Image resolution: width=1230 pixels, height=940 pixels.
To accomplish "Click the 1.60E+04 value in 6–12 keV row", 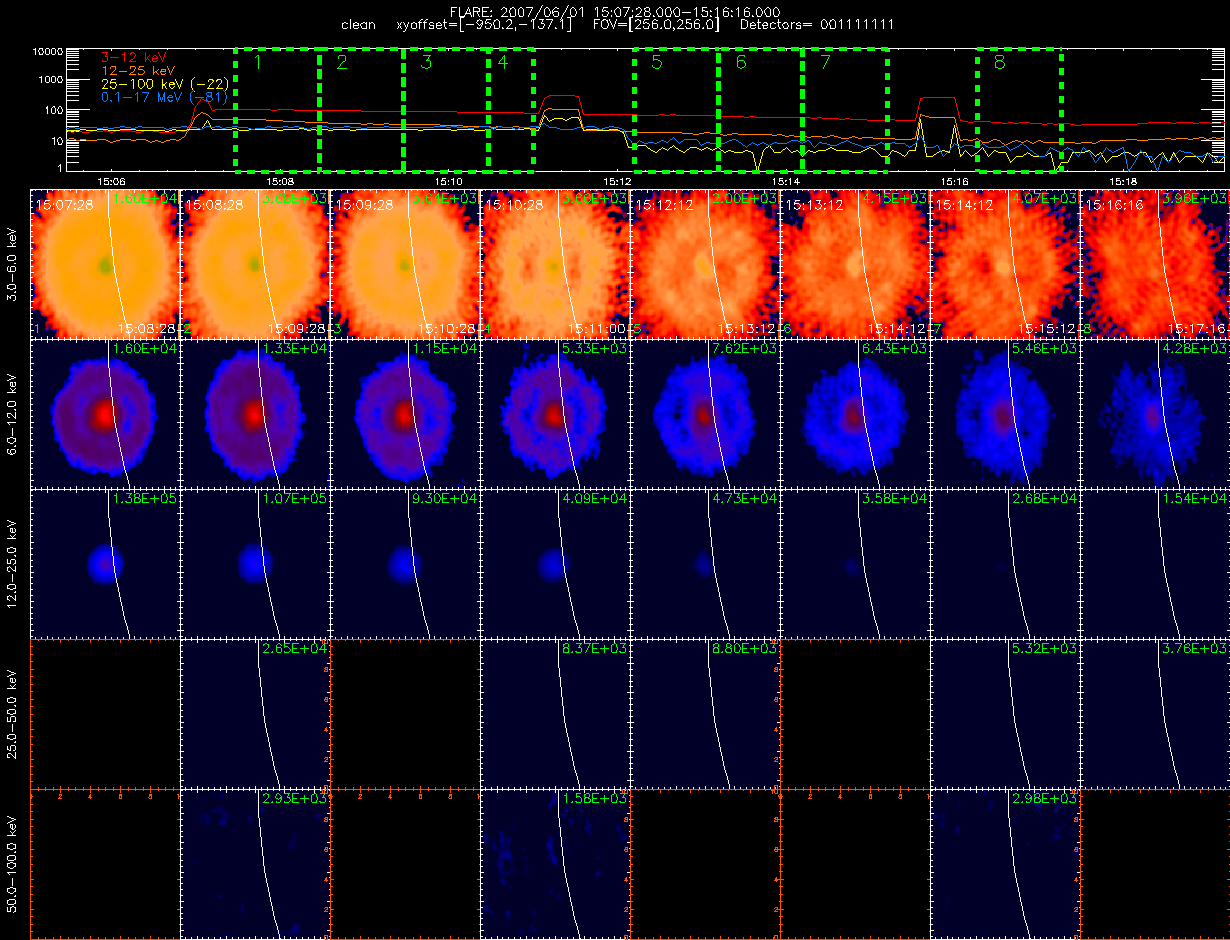I will (146, 348).
